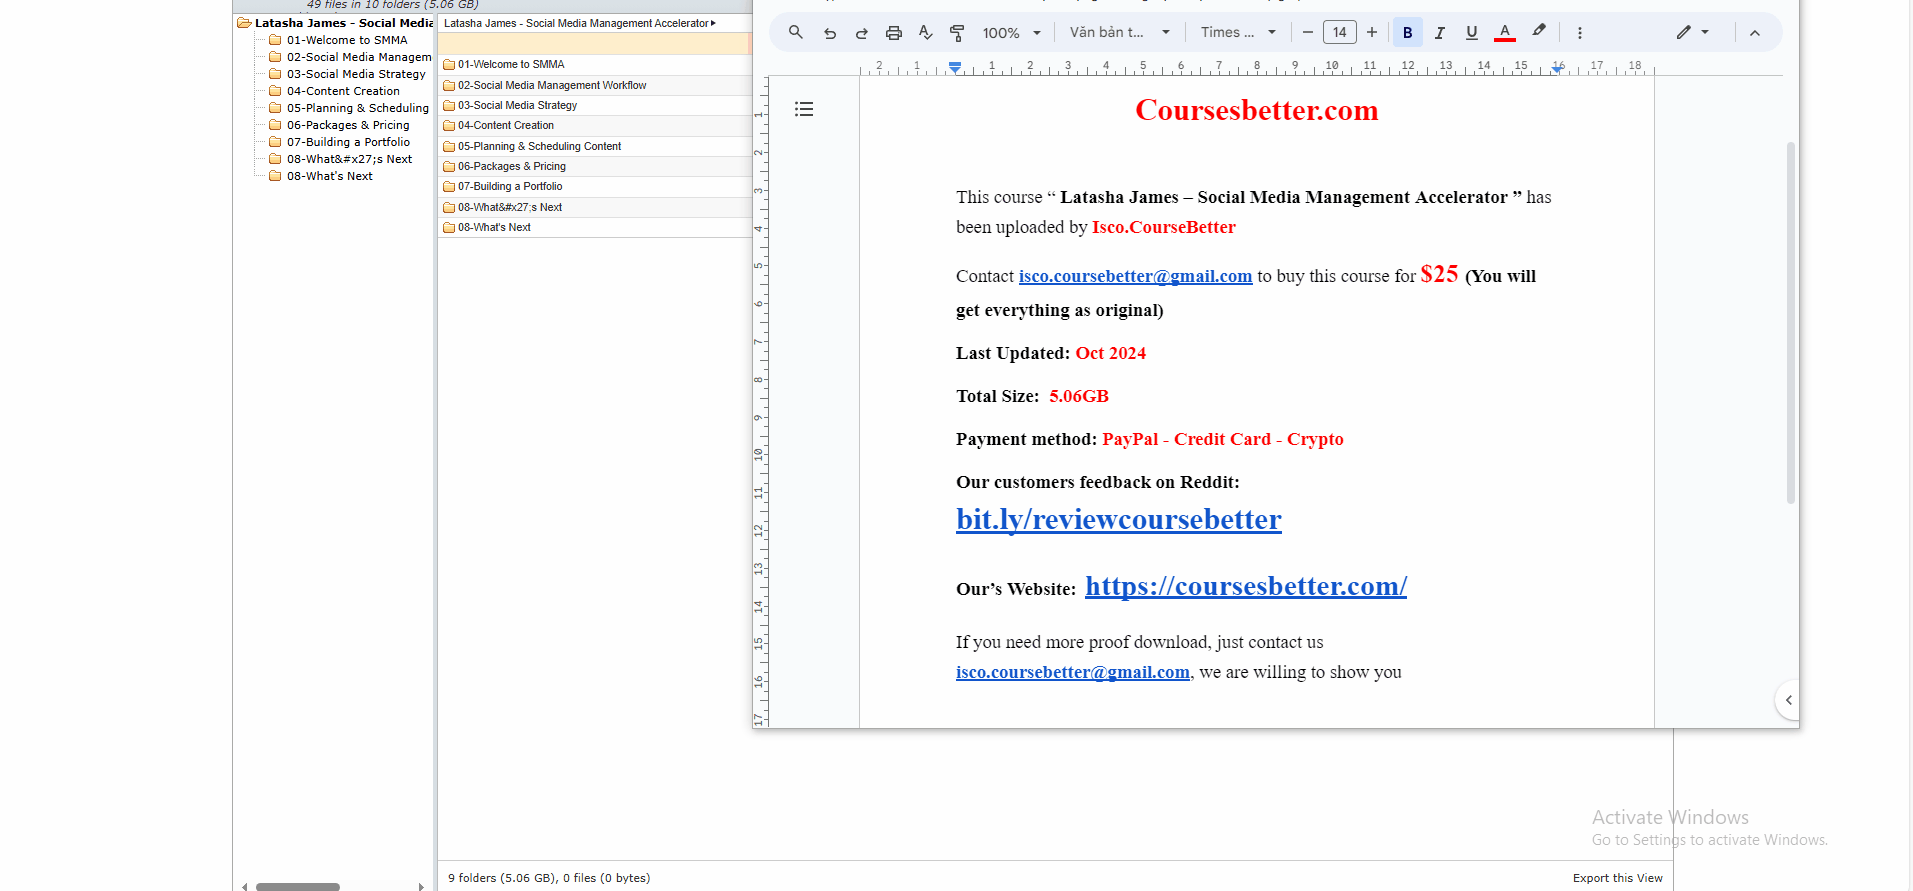Open the document outline panel
1913x891 pixels.
(804, 109)
